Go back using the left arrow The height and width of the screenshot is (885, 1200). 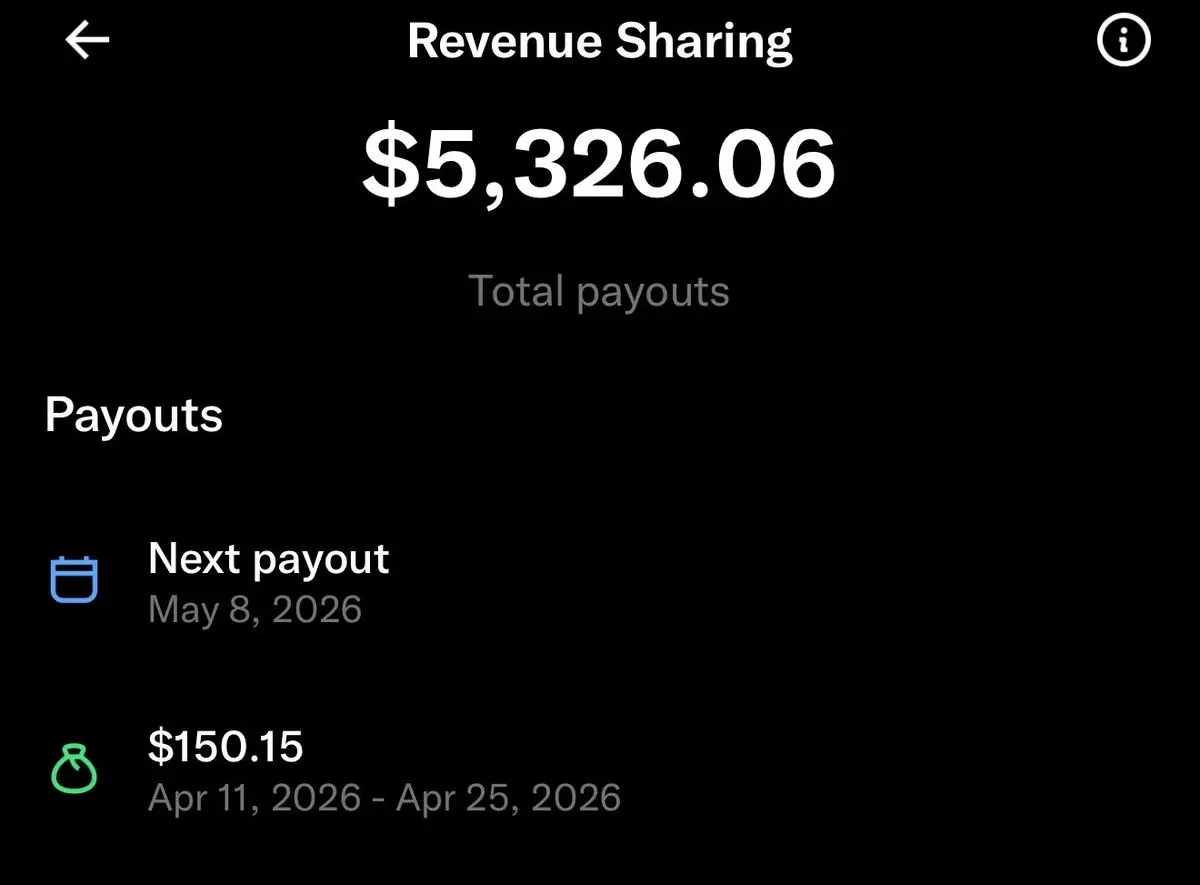point(87,41)
